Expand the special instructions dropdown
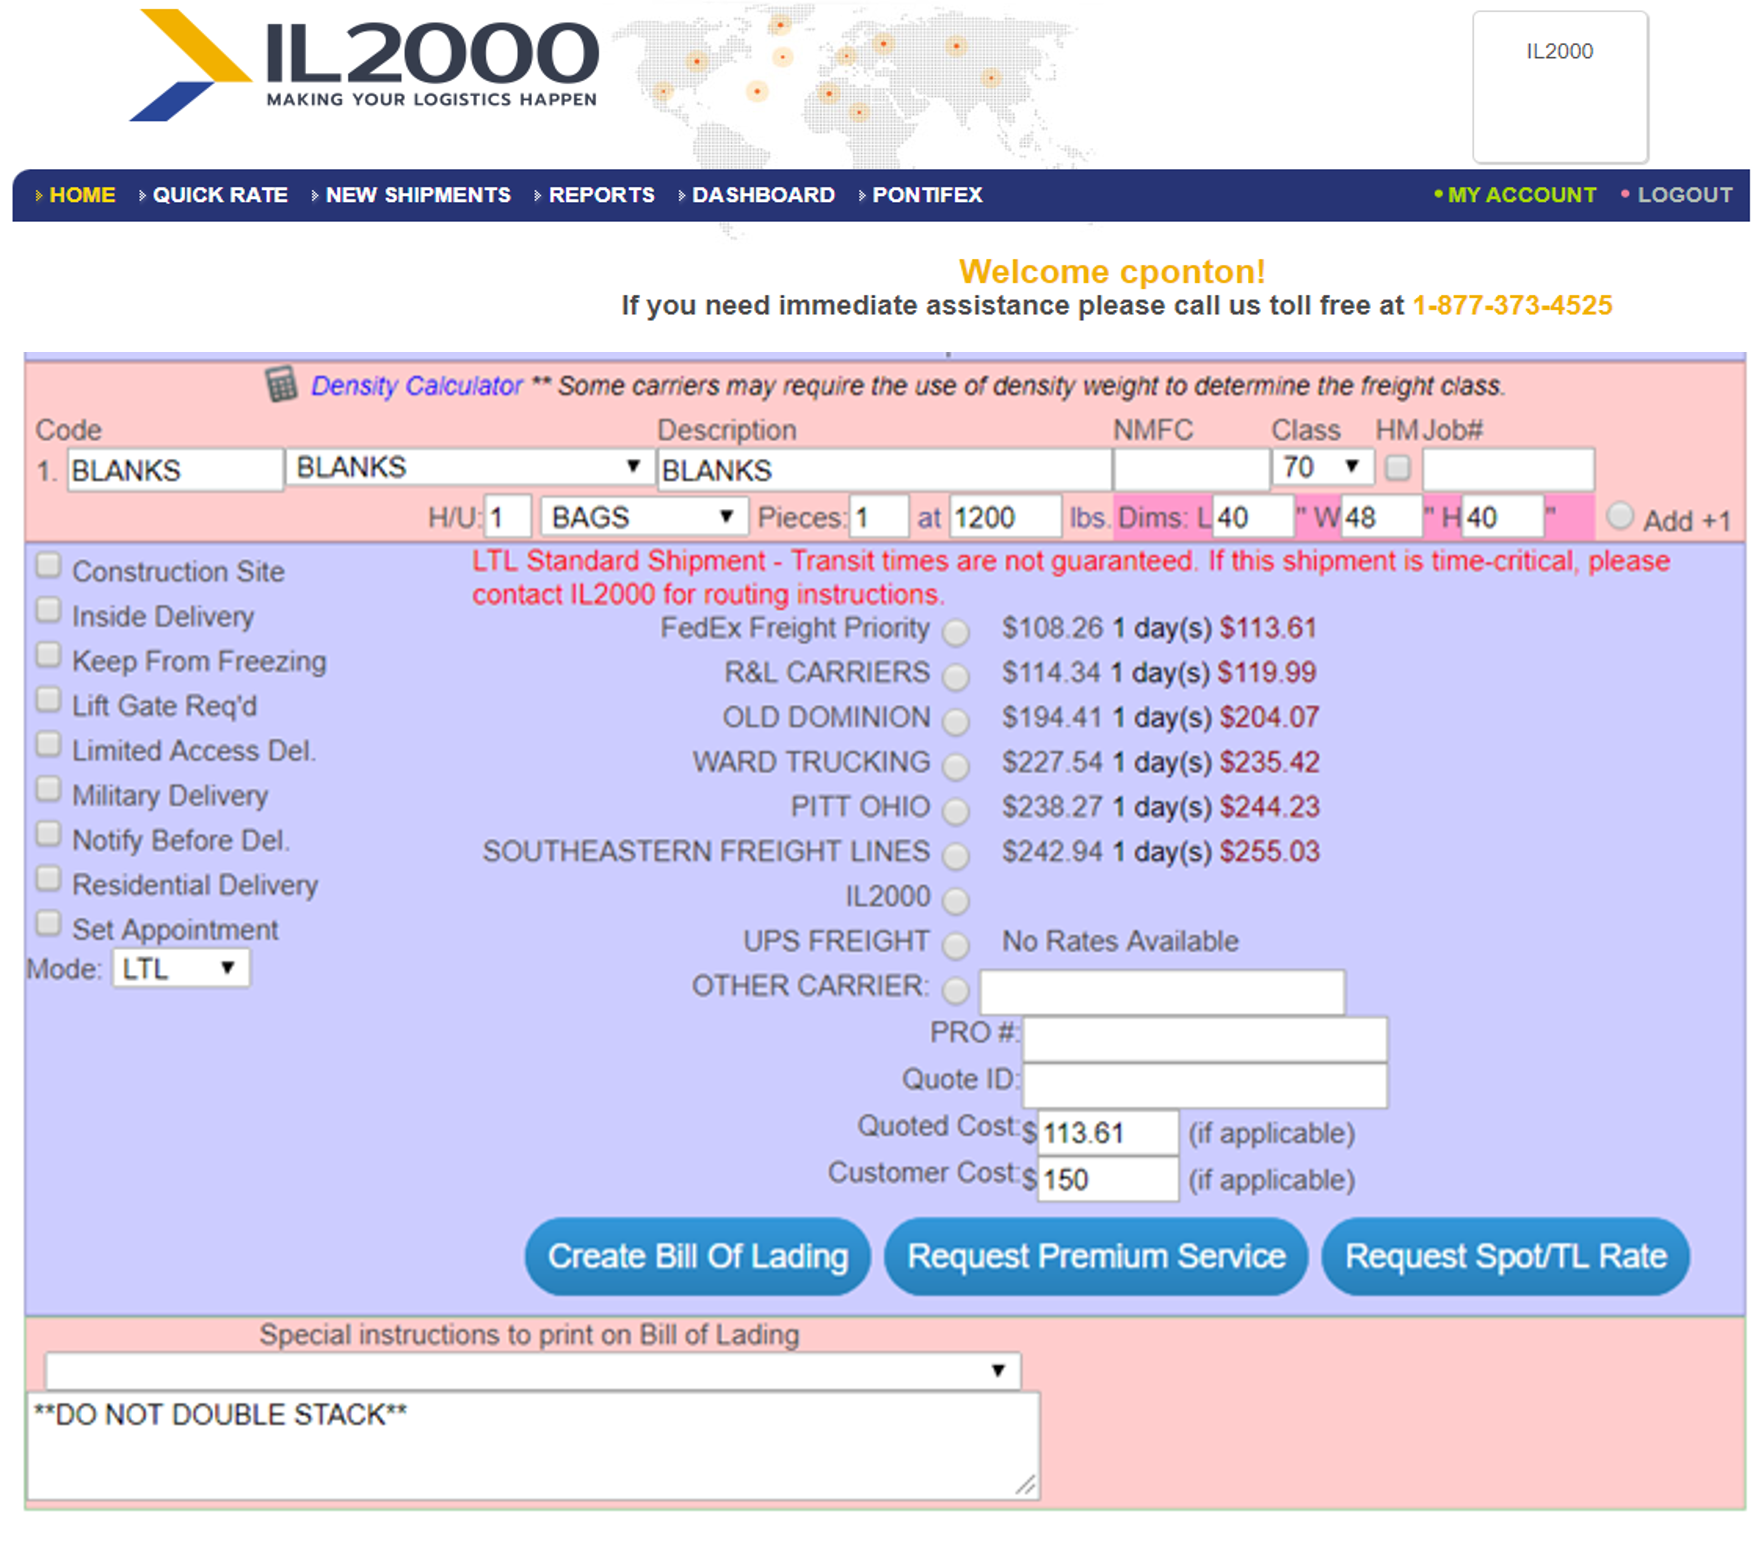Image resolution: width=1761 pixels, height=1542 pixels. pyautogui.click(x=532, y=1370)
